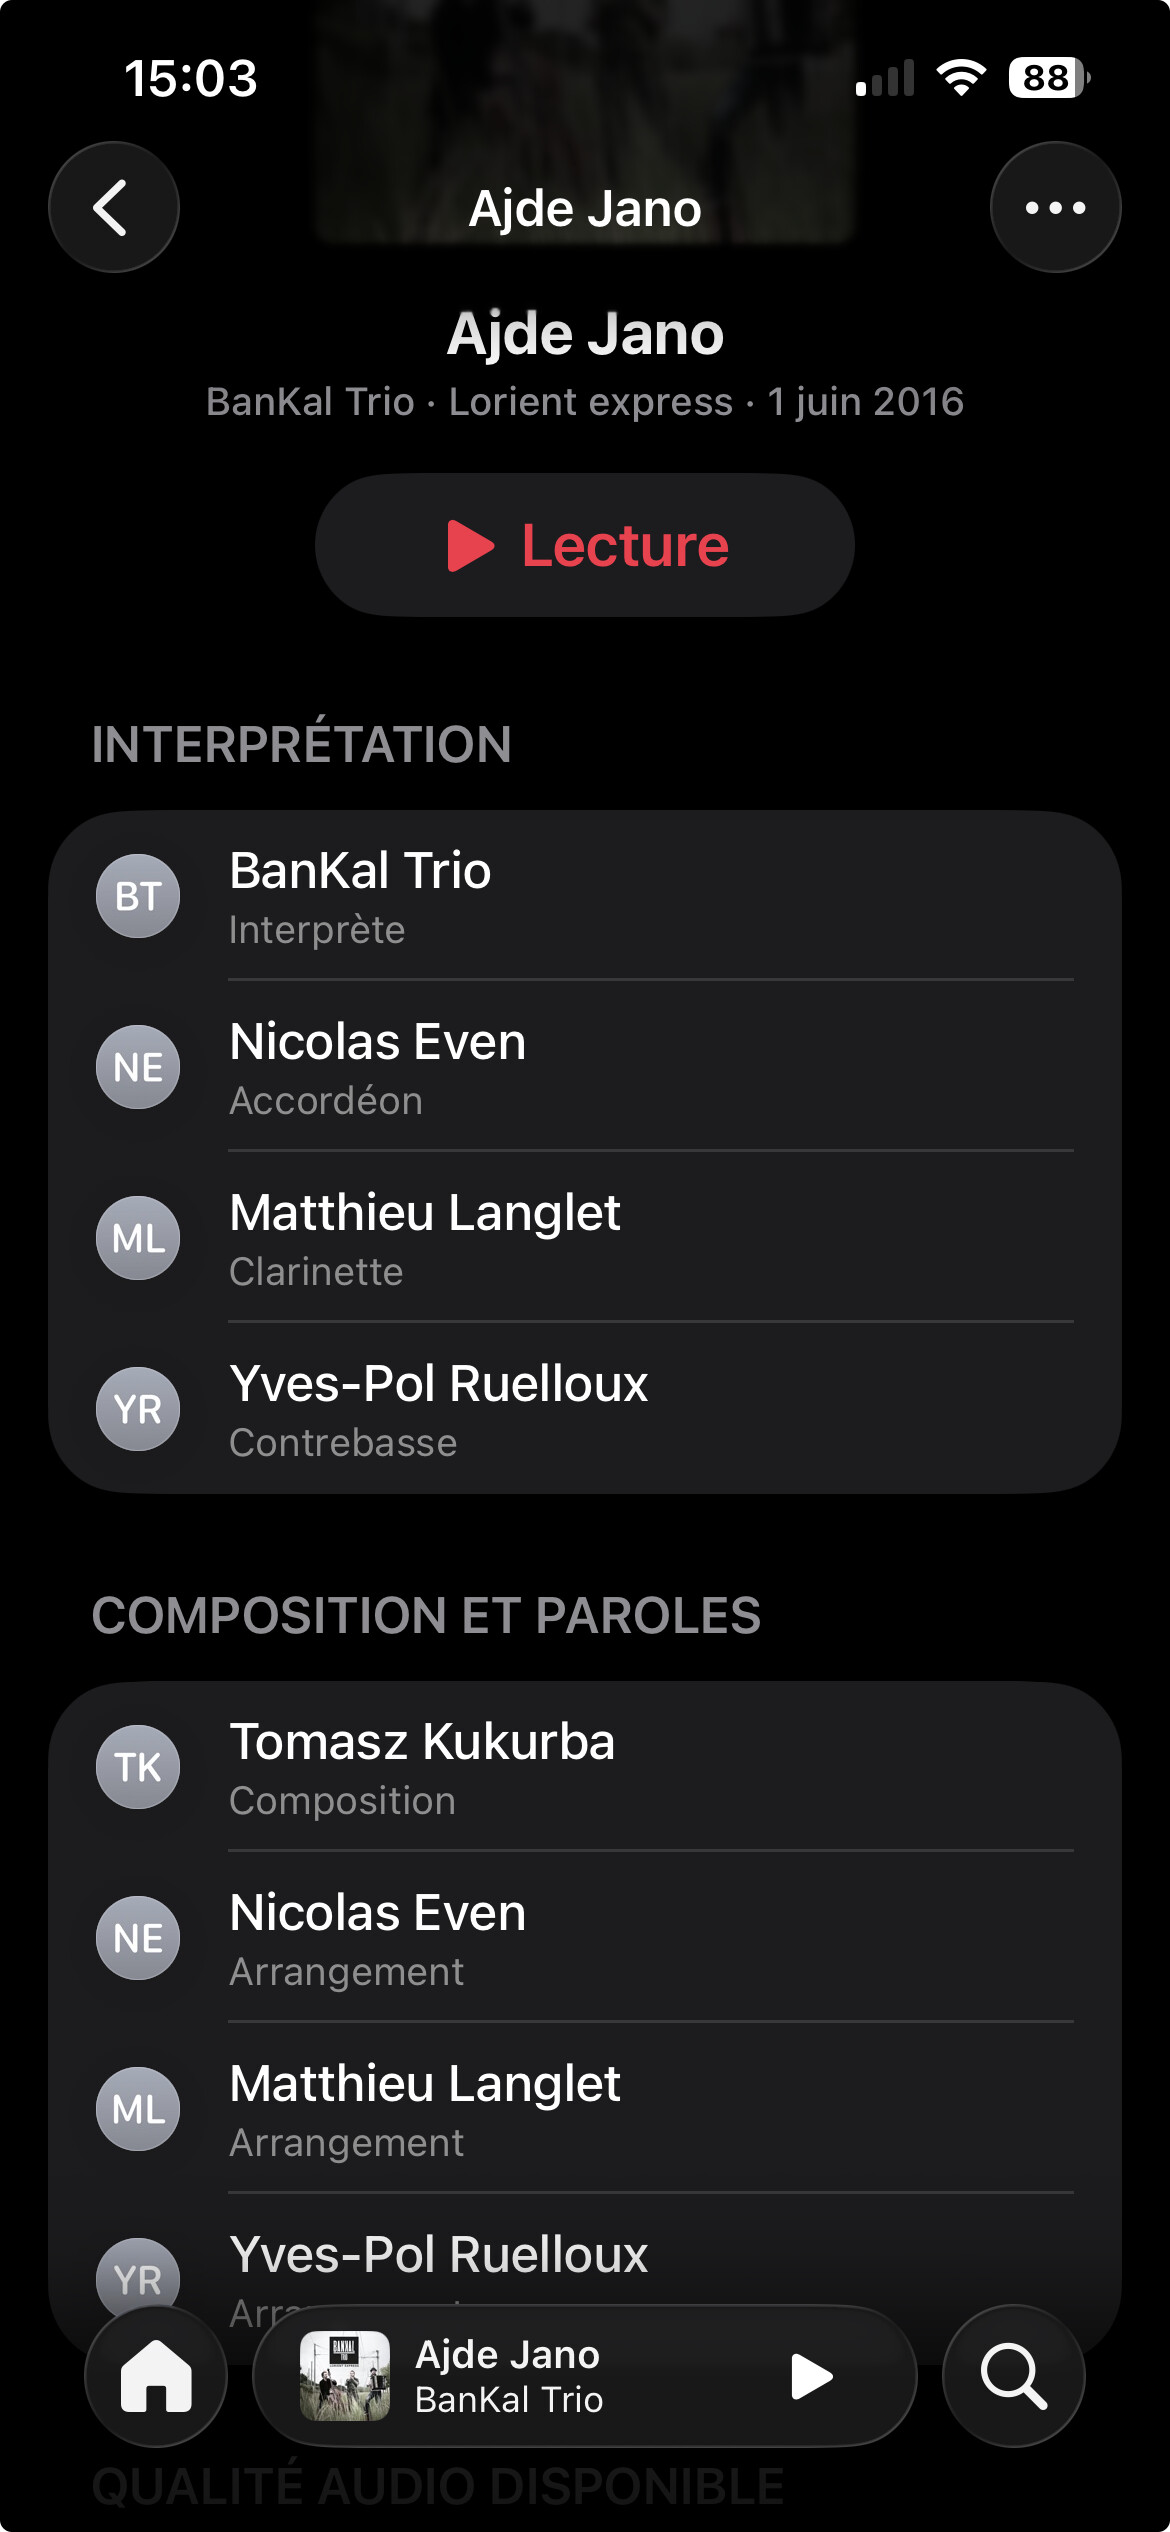
Task: Open the three-dot more options menu
Action: (1055, 207)
